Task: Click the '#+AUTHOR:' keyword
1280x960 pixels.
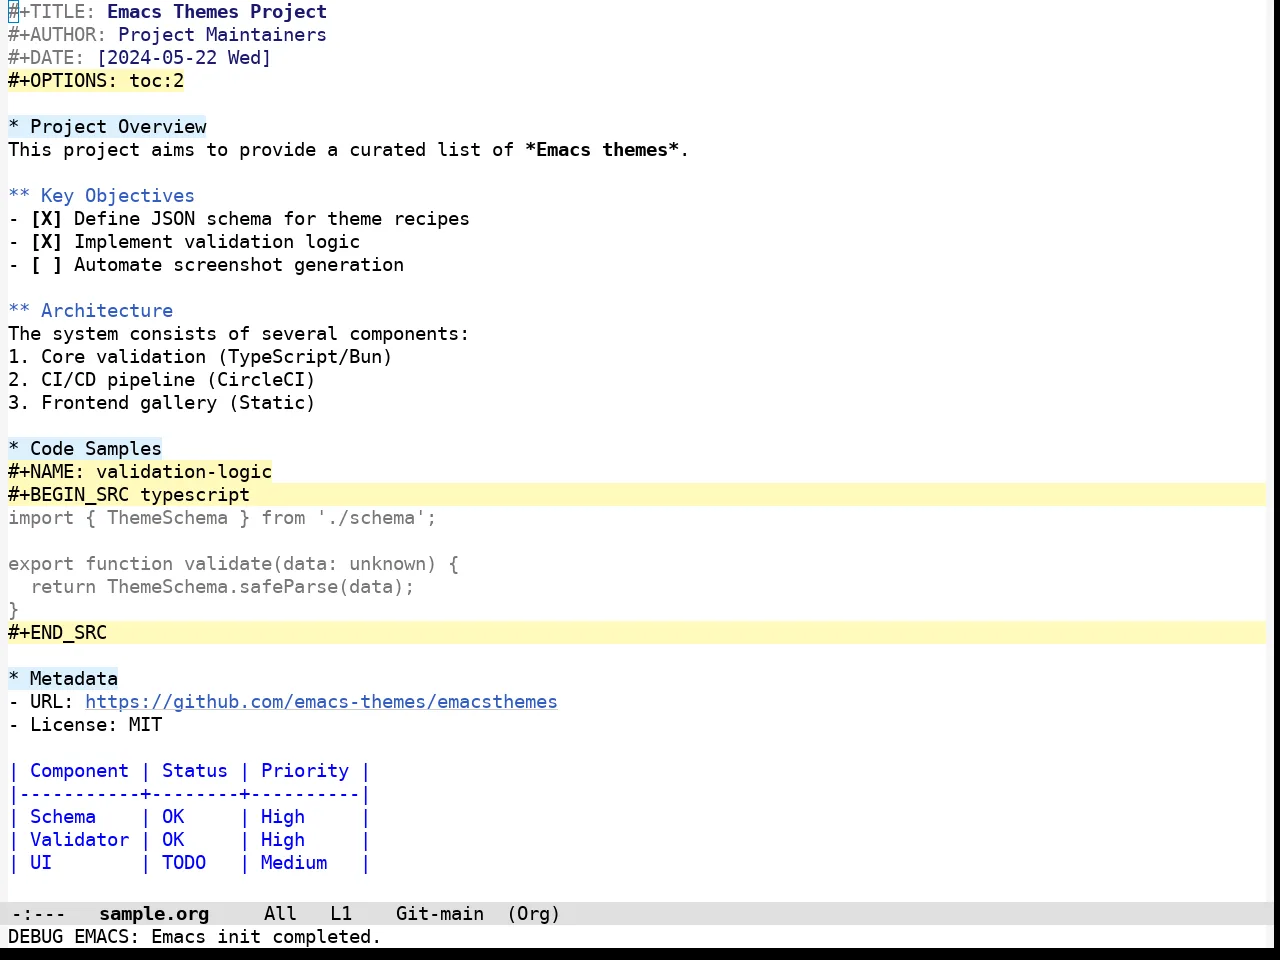Action: 57,35
